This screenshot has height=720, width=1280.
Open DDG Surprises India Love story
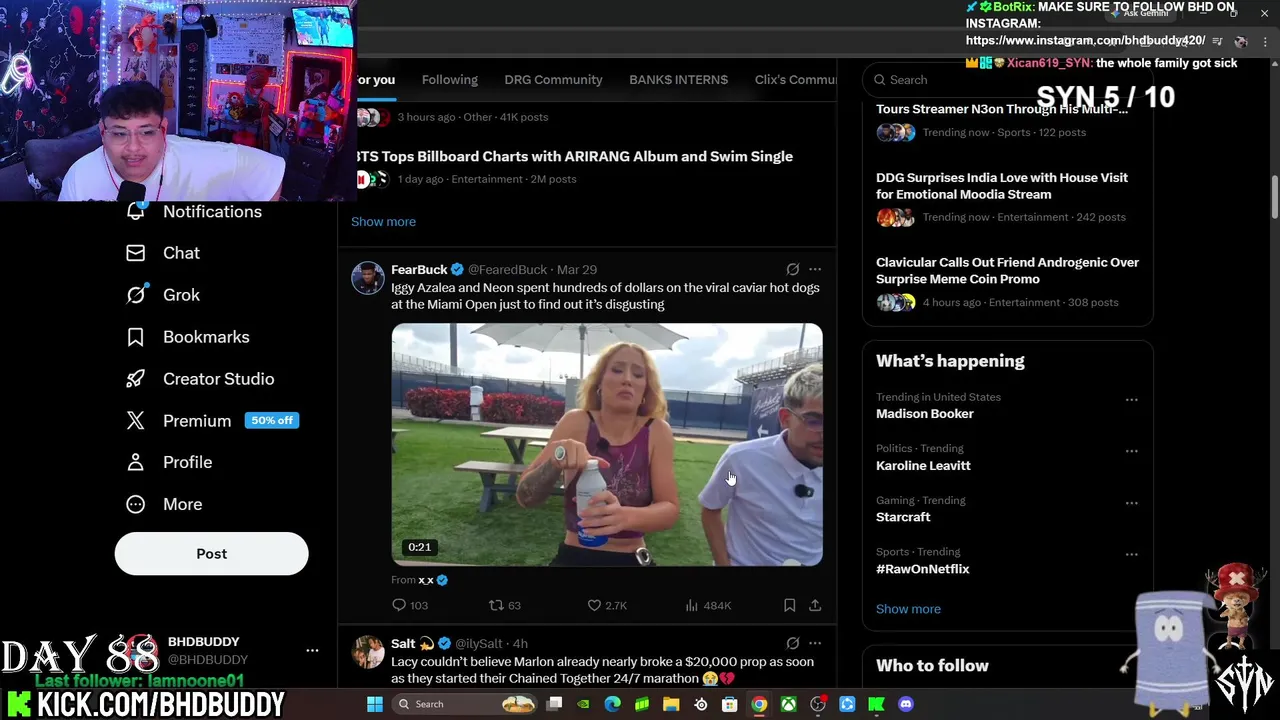(x=1002, y=186)
